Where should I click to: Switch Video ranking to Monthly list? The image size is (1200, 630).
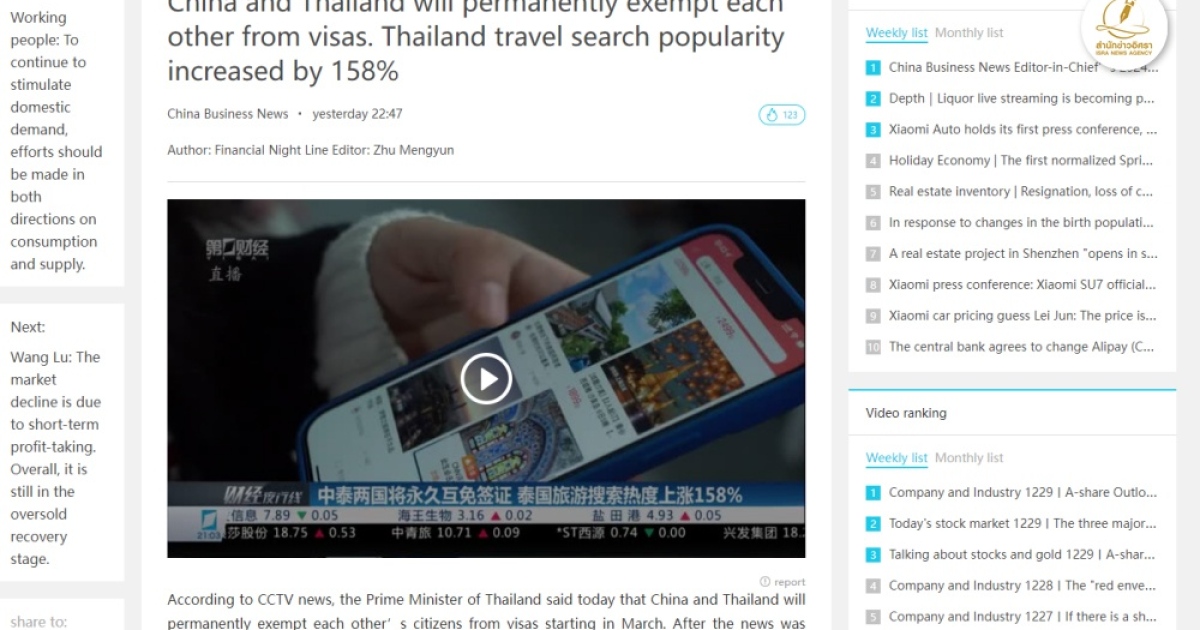point(968,458)
